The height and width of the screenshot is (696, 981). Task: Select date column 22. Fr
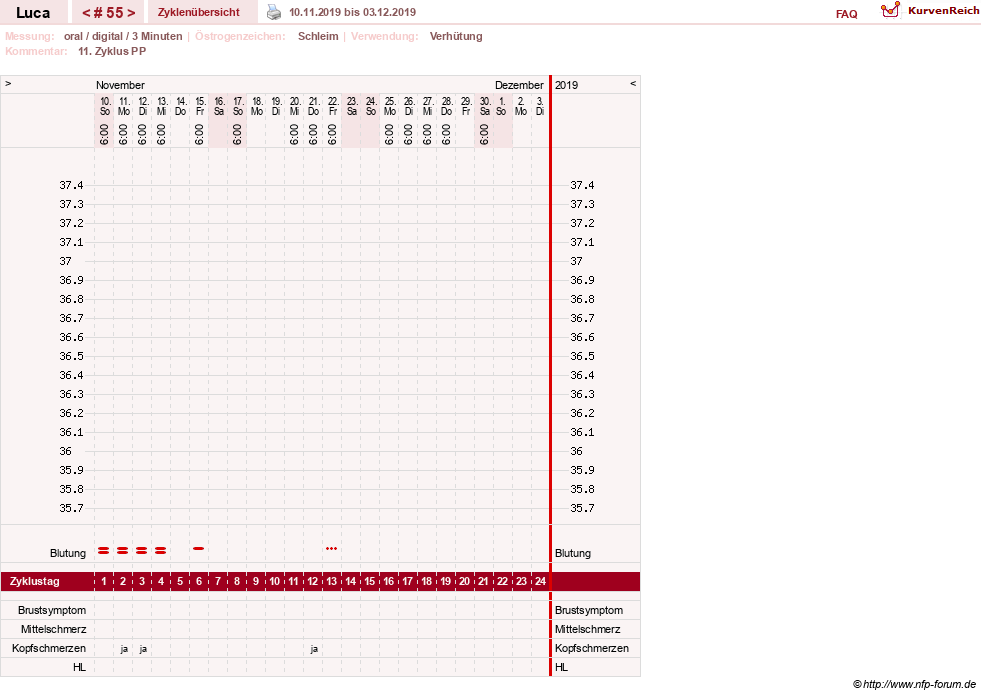coord(333,106)
